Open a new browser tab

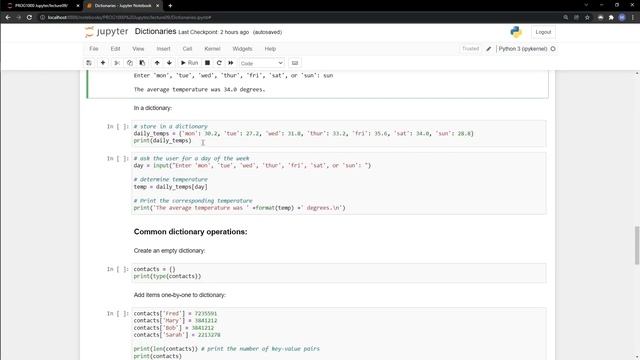click(x=170, y=6)
